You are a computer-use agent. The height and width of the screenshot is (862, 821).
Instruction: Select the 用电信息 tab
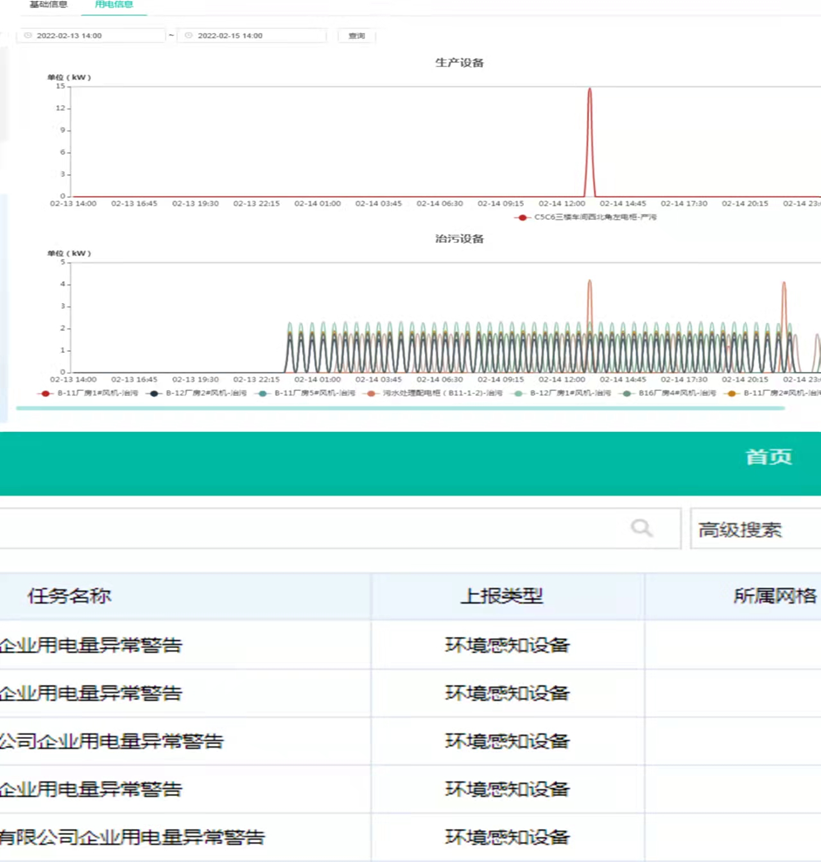tap(114, 4)
